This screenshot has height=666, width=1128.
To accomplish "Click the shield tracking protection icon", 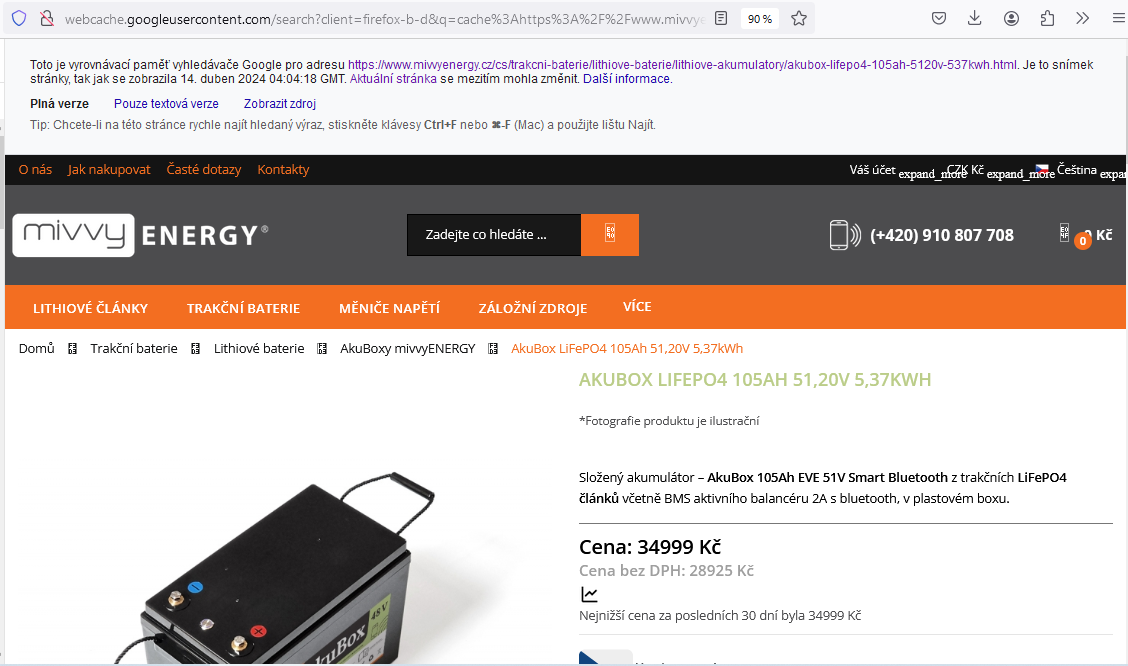I will [x=19, y=19].
